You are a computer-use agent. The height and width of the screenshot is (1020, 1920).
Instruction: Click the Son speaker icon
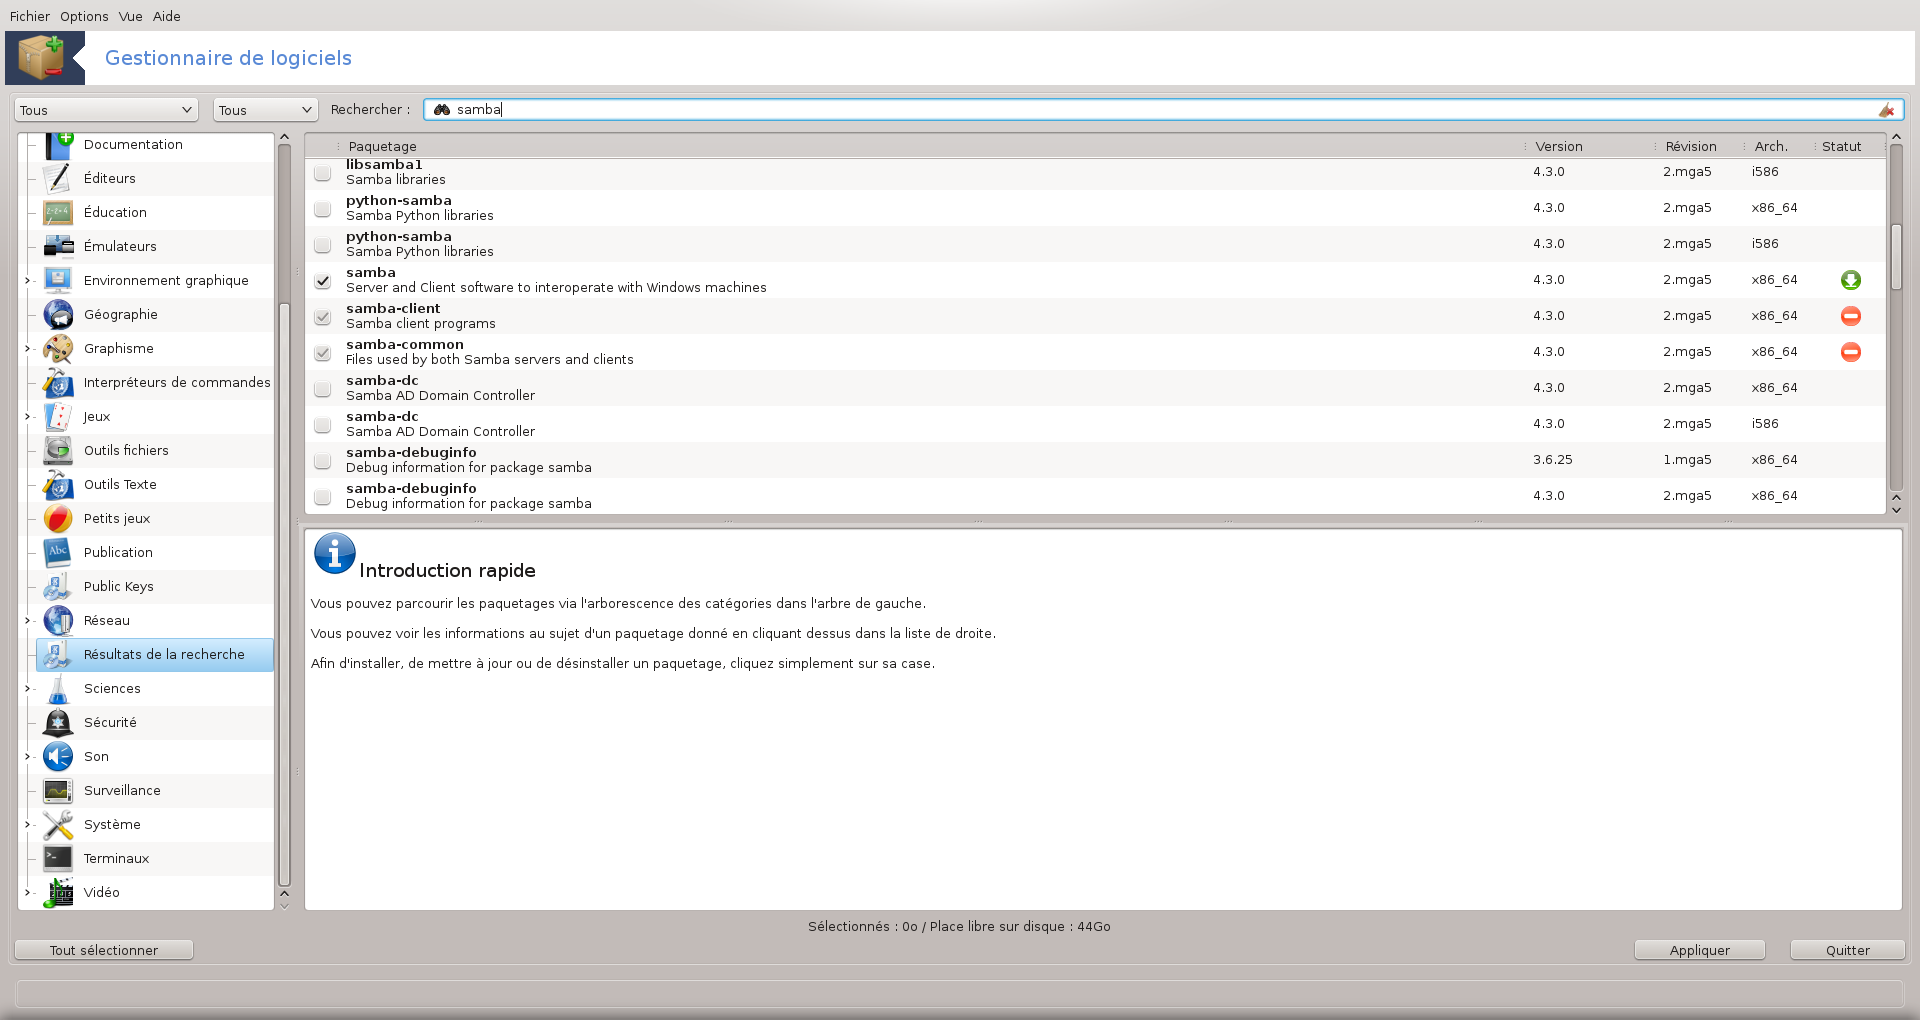coord(59,757)
